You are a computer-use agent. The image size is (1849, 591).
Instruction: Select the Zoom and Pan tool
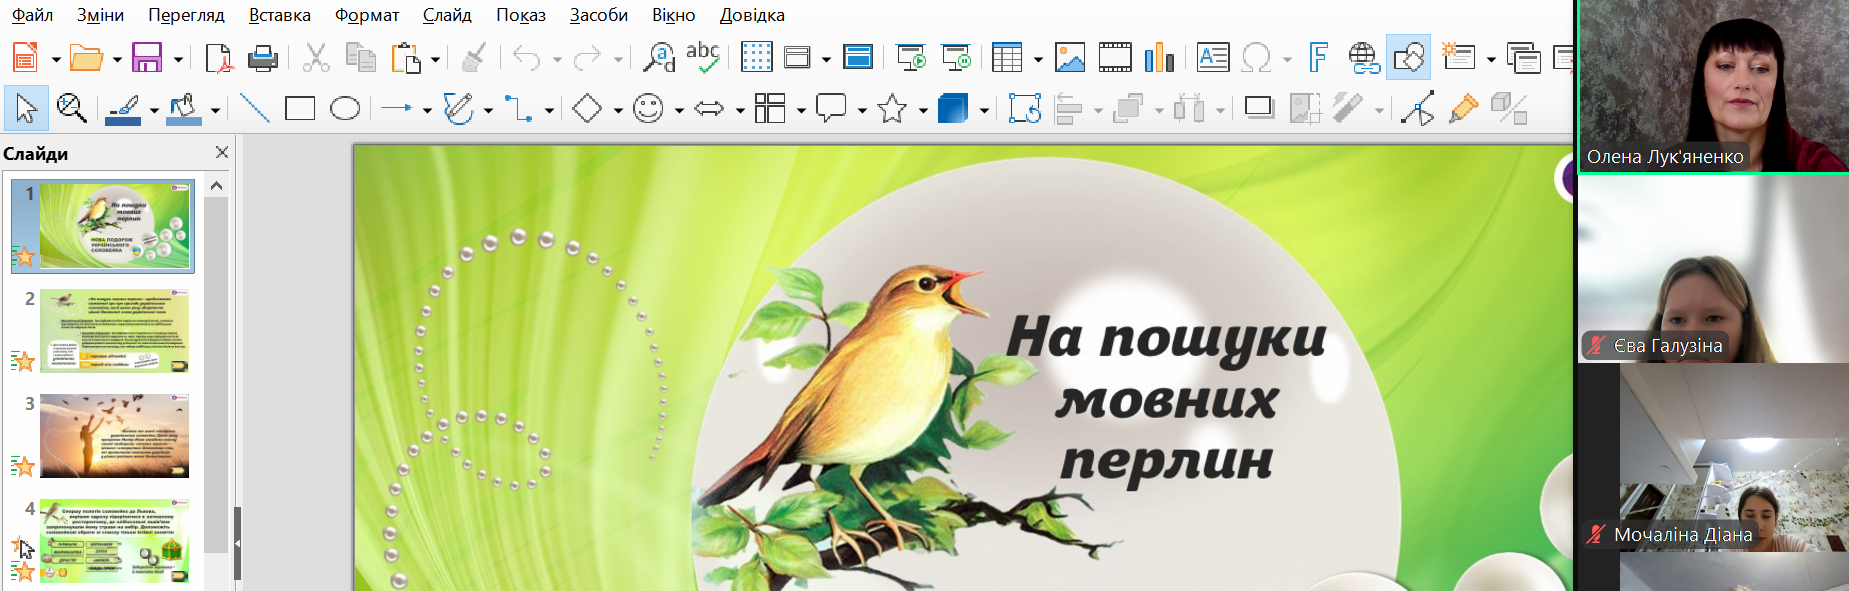click(71, 108)
